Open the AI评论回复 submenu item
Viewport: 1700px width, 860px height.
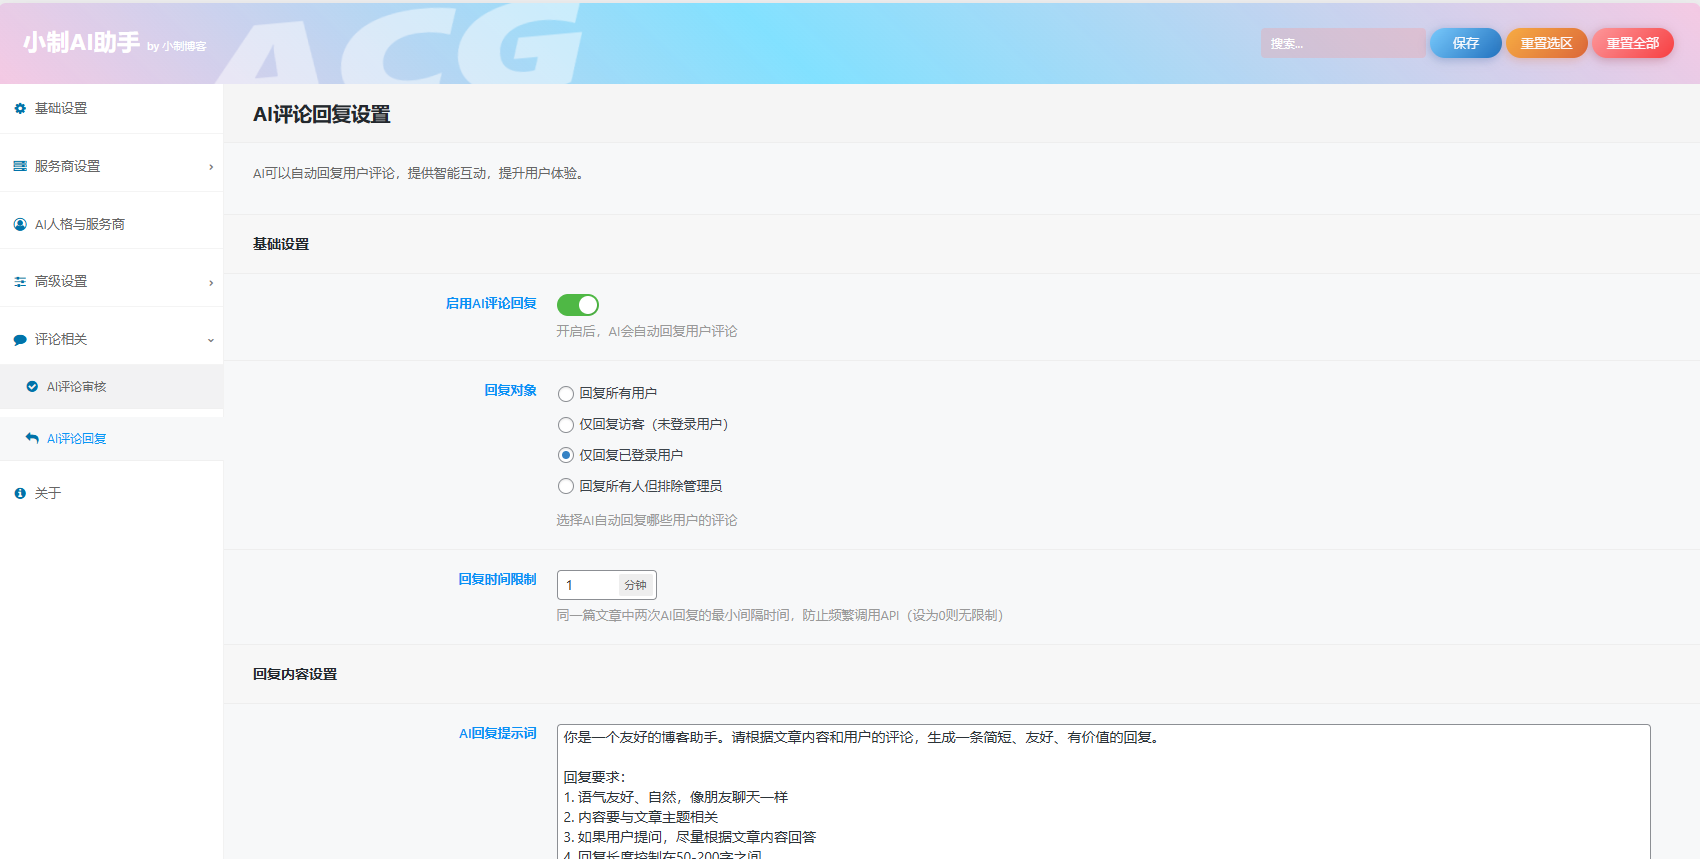pos(111,438)
